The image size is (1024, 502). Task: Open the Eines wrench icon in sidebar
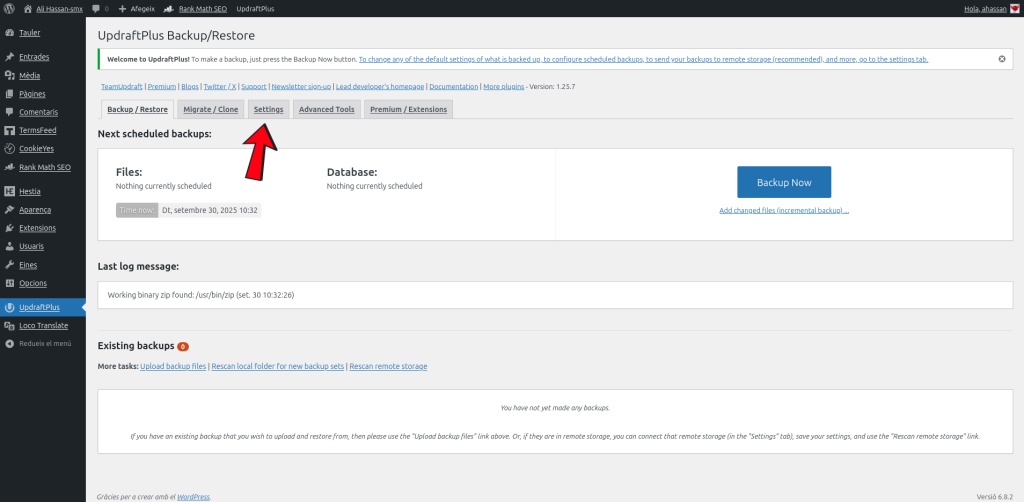(x=9, y=265)
